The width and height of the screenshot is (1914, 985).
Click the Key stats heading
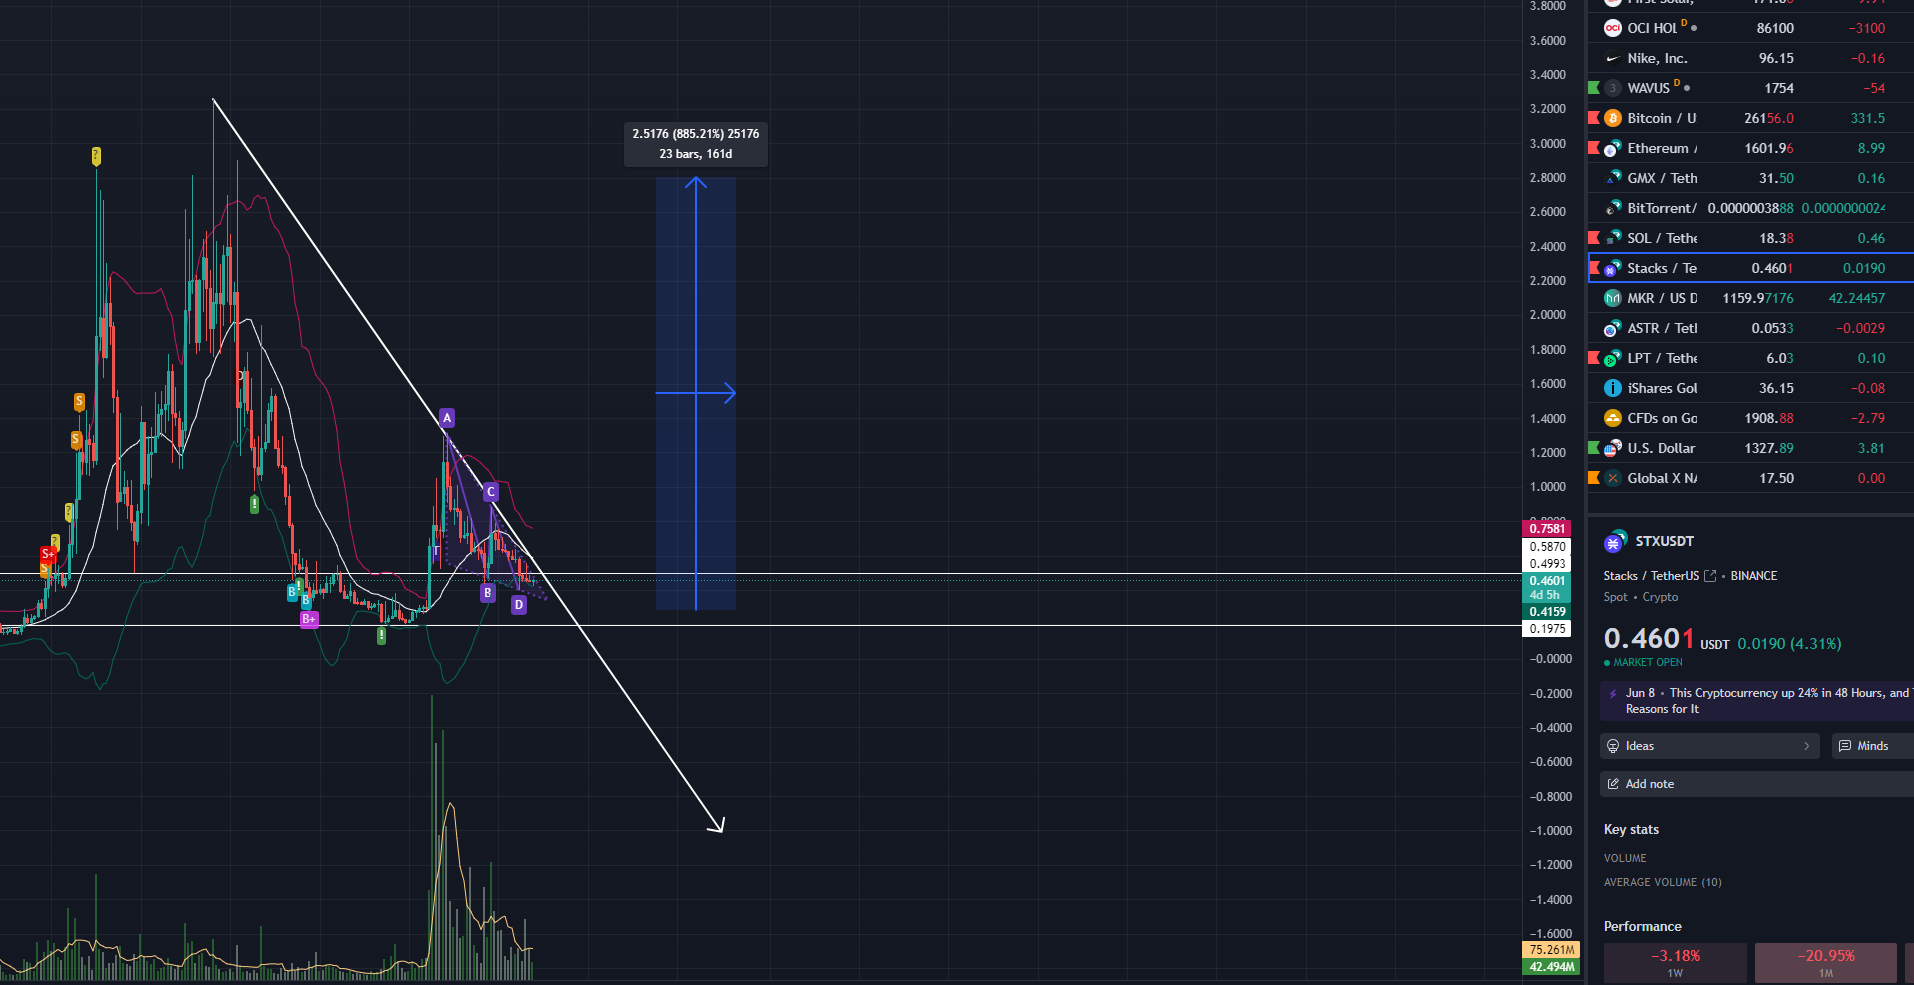point(1631,829)
